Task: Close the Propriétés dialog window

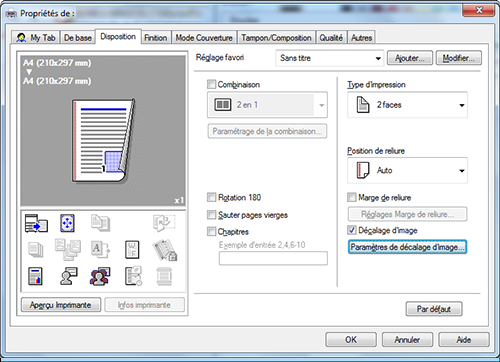Action: point(479,10)
